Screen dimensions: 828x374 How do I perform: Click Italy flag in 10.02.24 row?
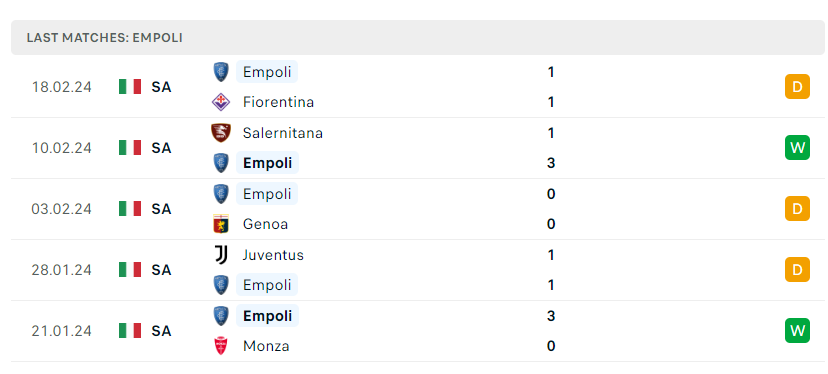(130, 148)
